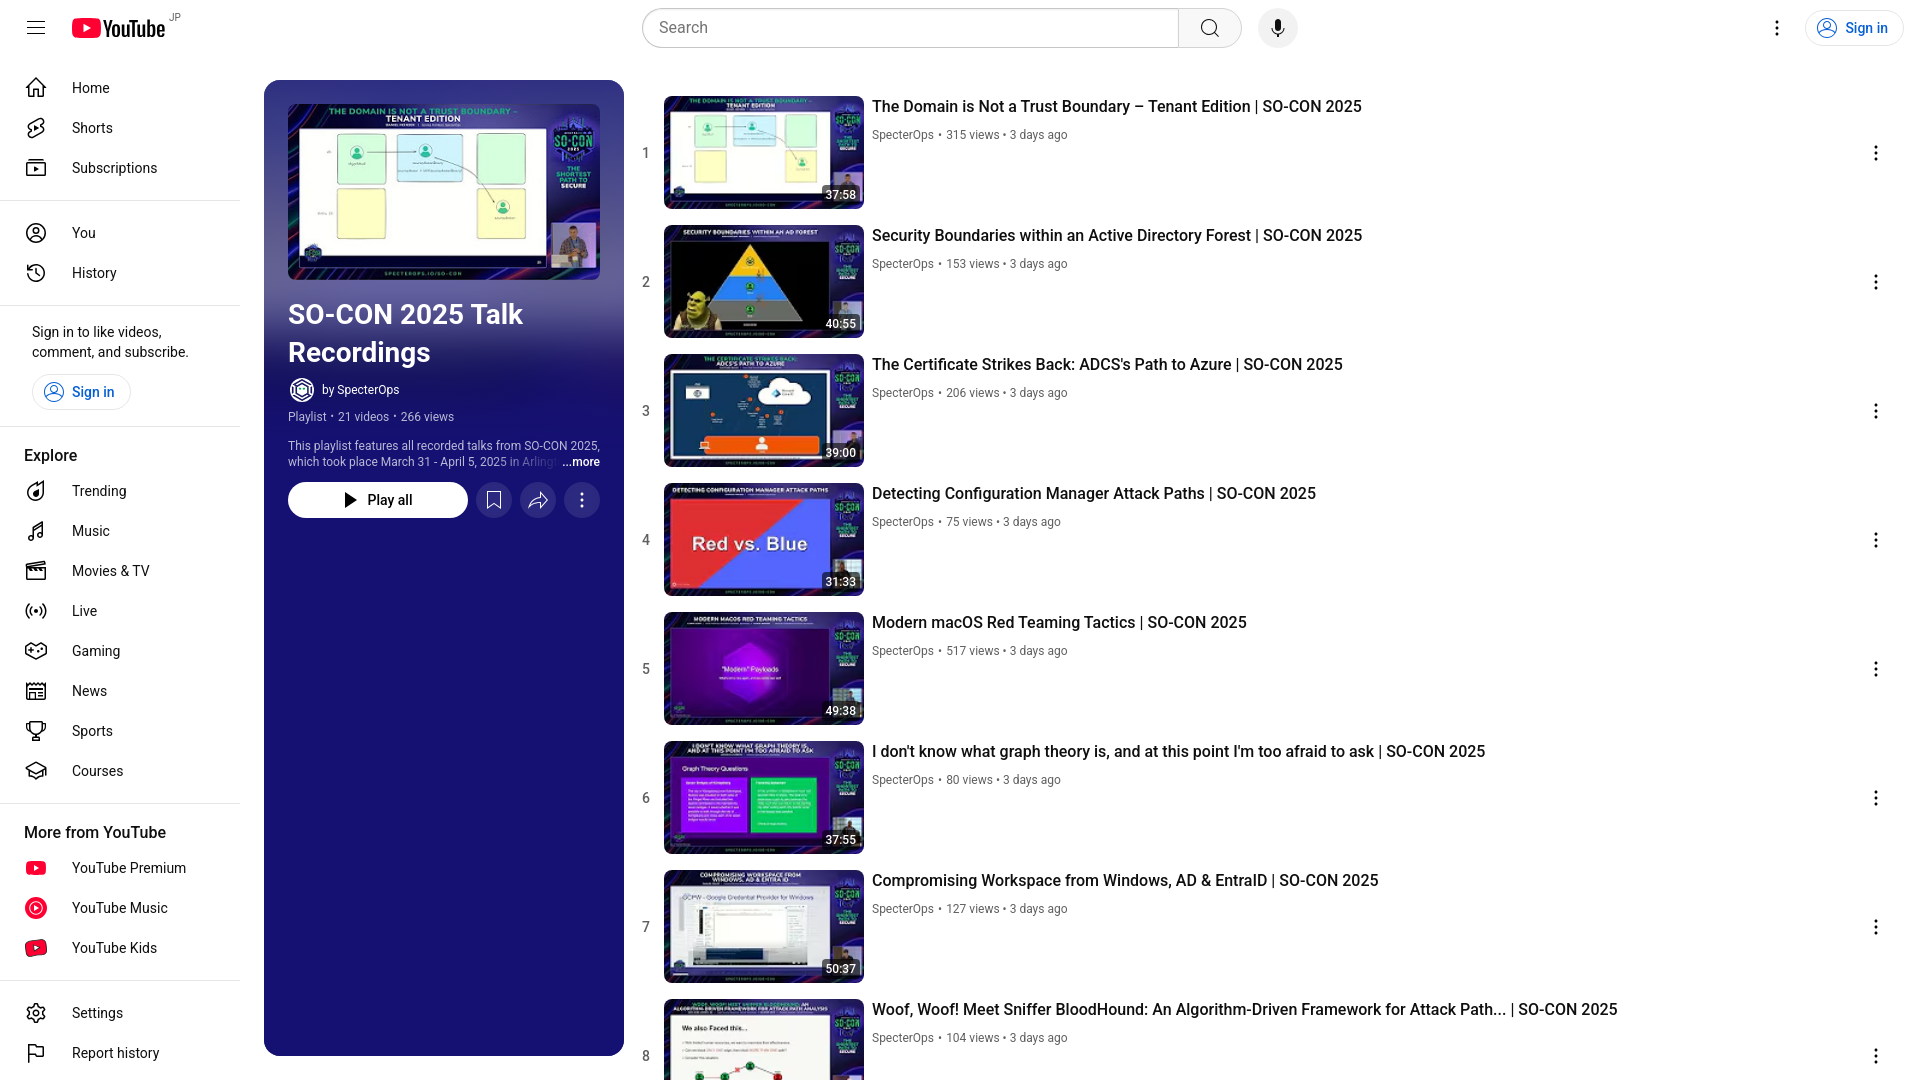Open action menu for Configuration Manager video

1876,540
